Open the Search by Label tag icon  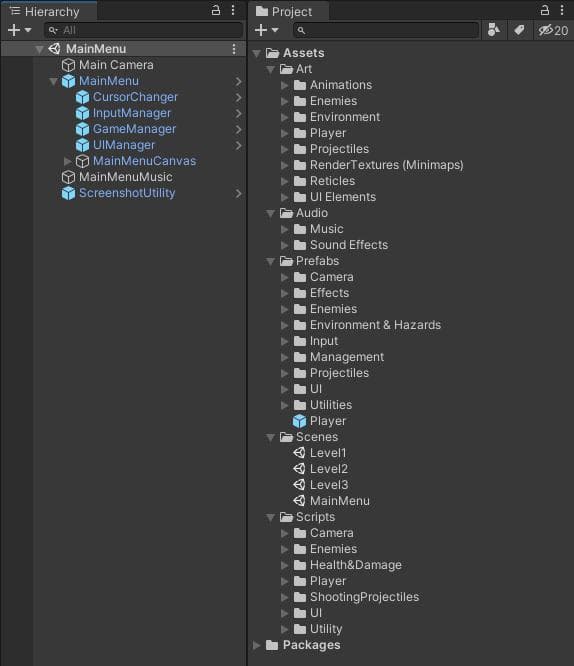[519, 30]
